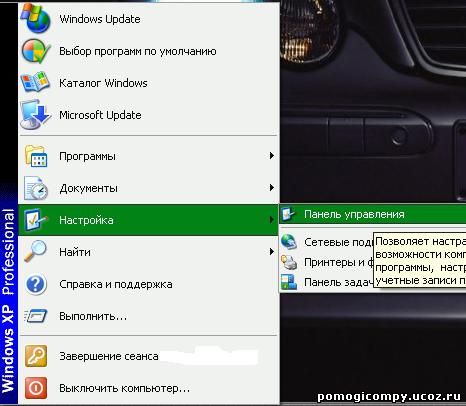Click the Выбор программ по умолчанию icon
Viewport: 466px width, 406px height.
(x=36, y=51)
